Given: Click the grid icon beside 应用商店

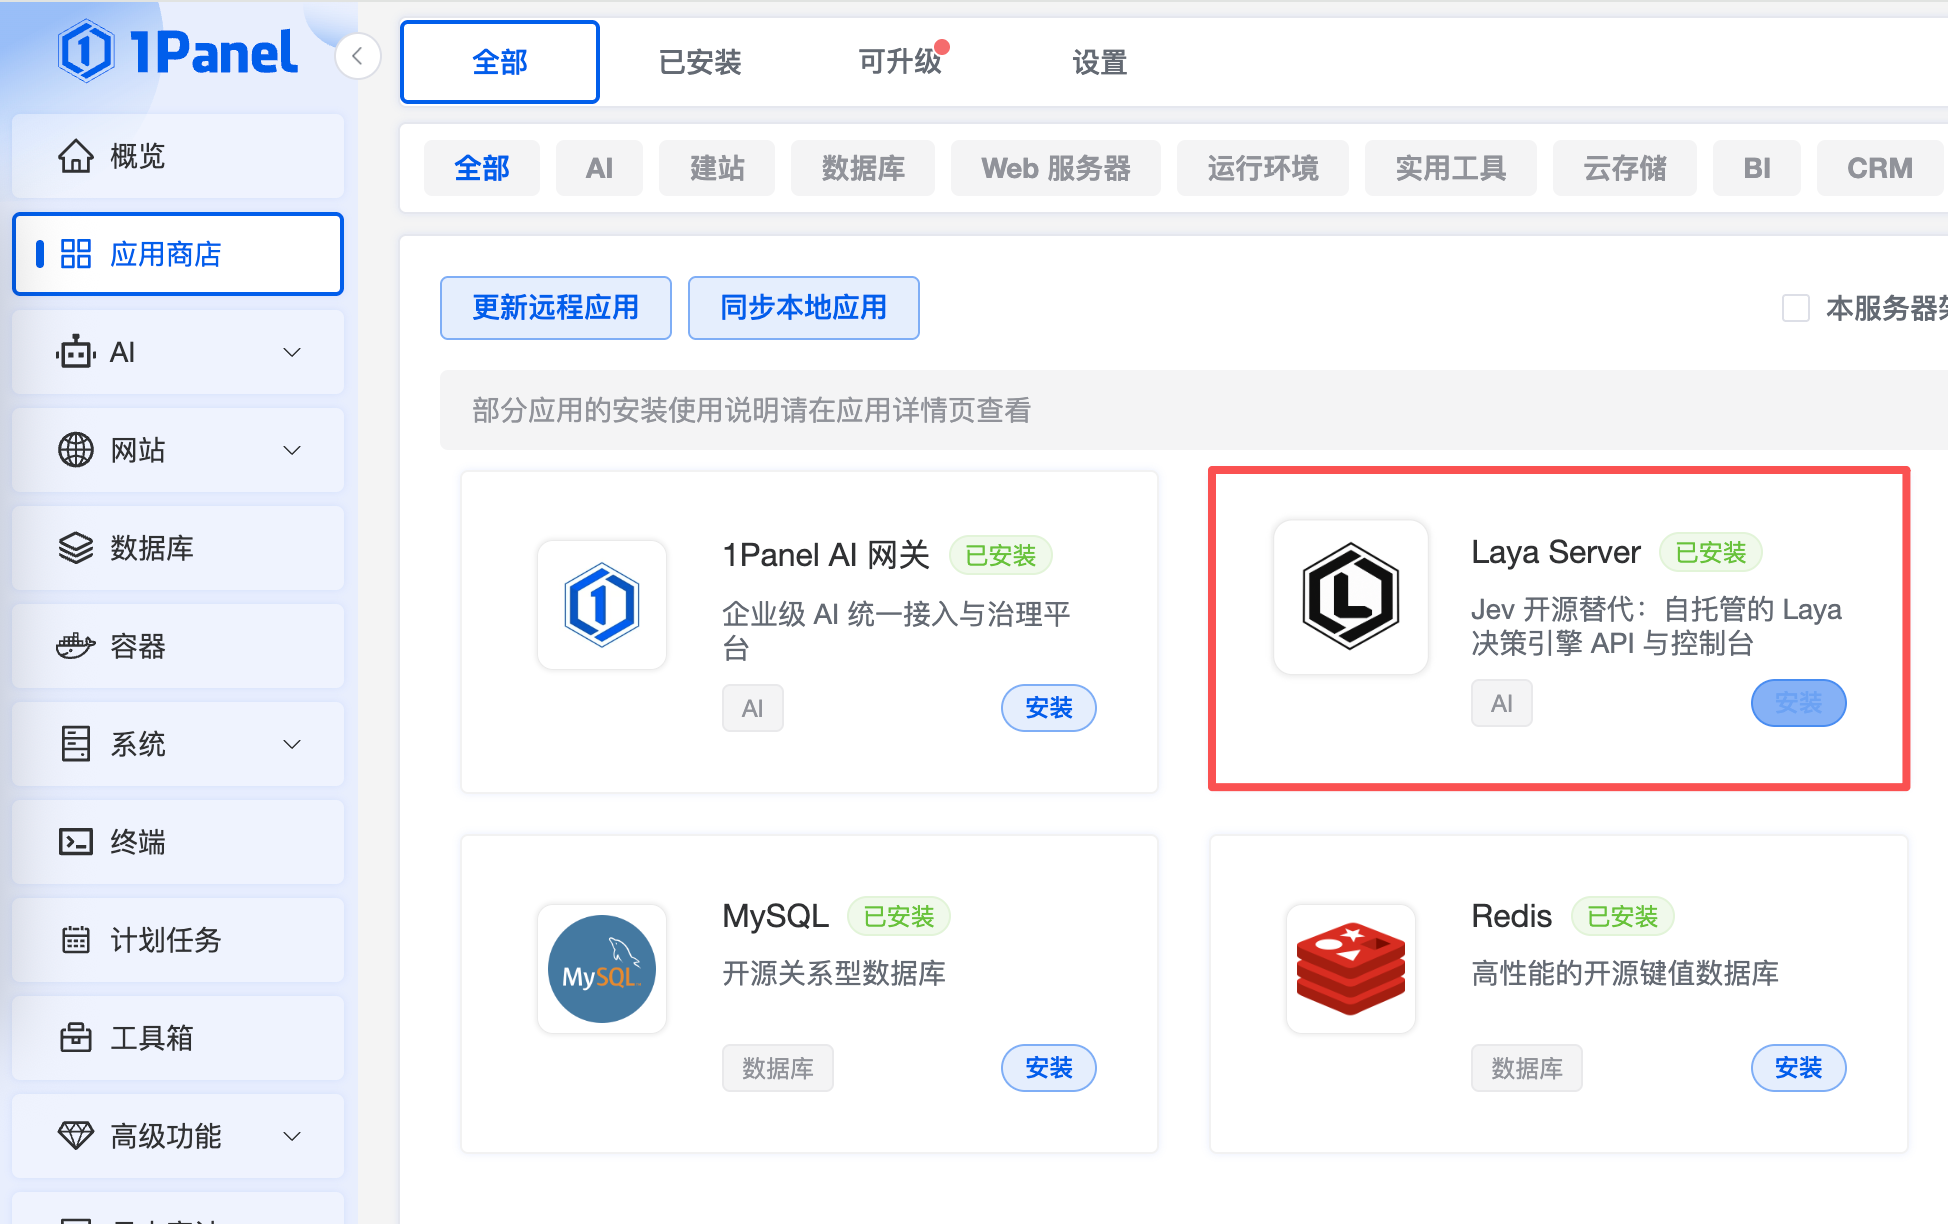Looking at the screenshot, I should pyautogui.click(x=76, y=254).
